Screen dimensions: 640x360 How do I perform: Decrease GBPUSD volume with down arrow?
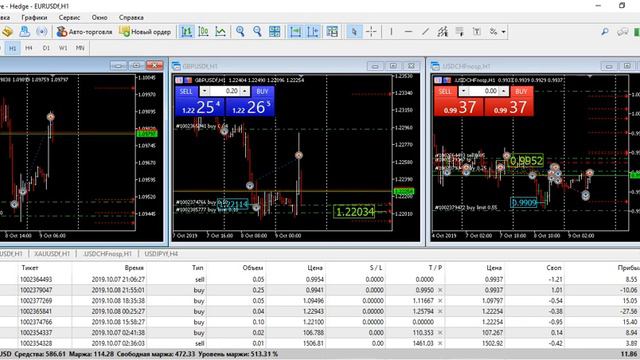[204, 91]
